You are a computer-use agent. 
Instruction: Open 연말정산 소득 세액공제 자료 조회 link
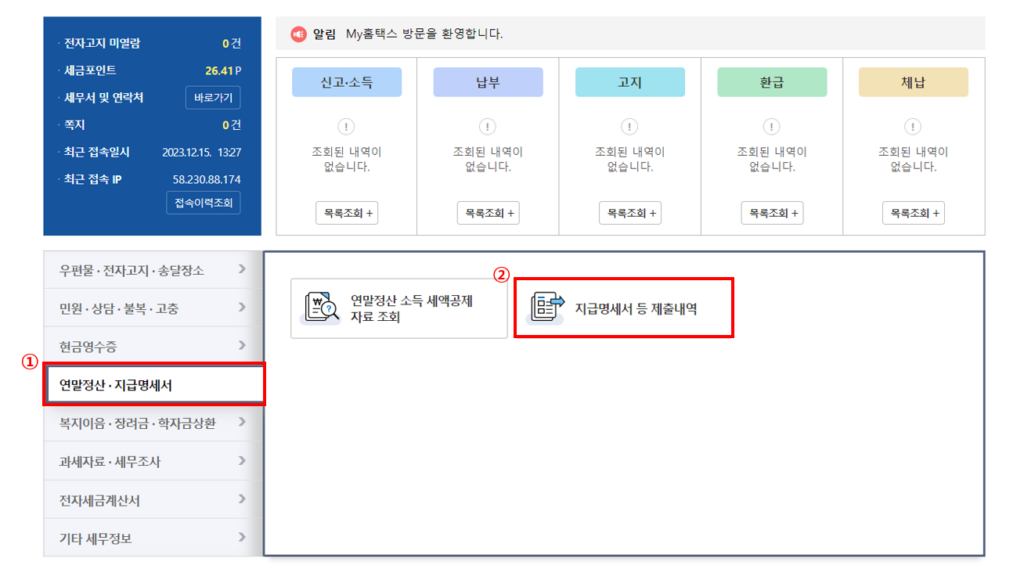click(399, 308)
